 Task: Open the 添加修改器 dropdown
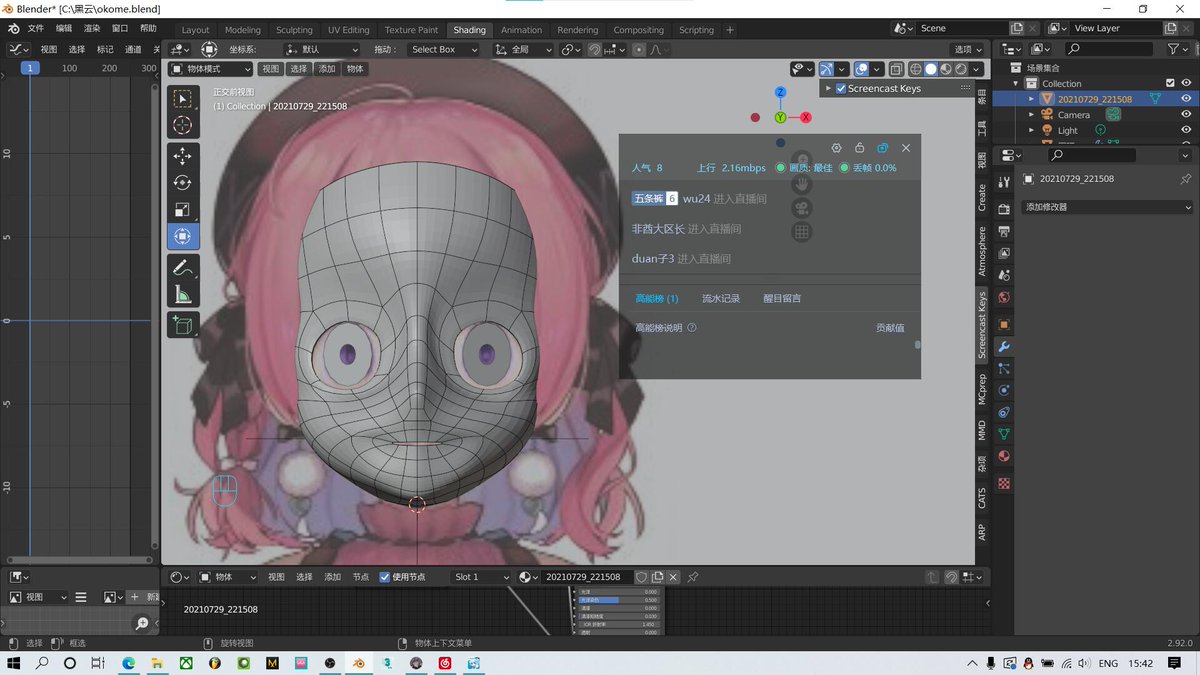1107,207
